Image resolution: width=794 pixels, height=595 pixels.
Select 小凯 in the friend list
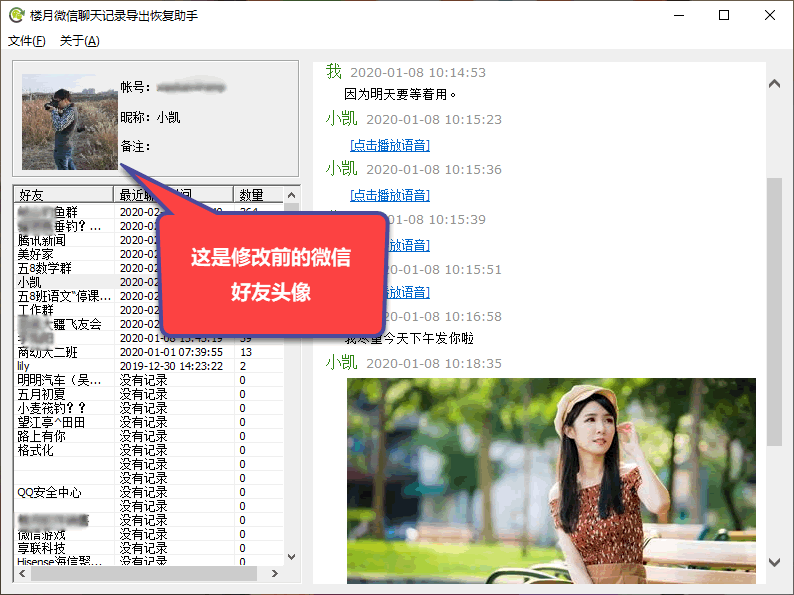pos(29,282)
